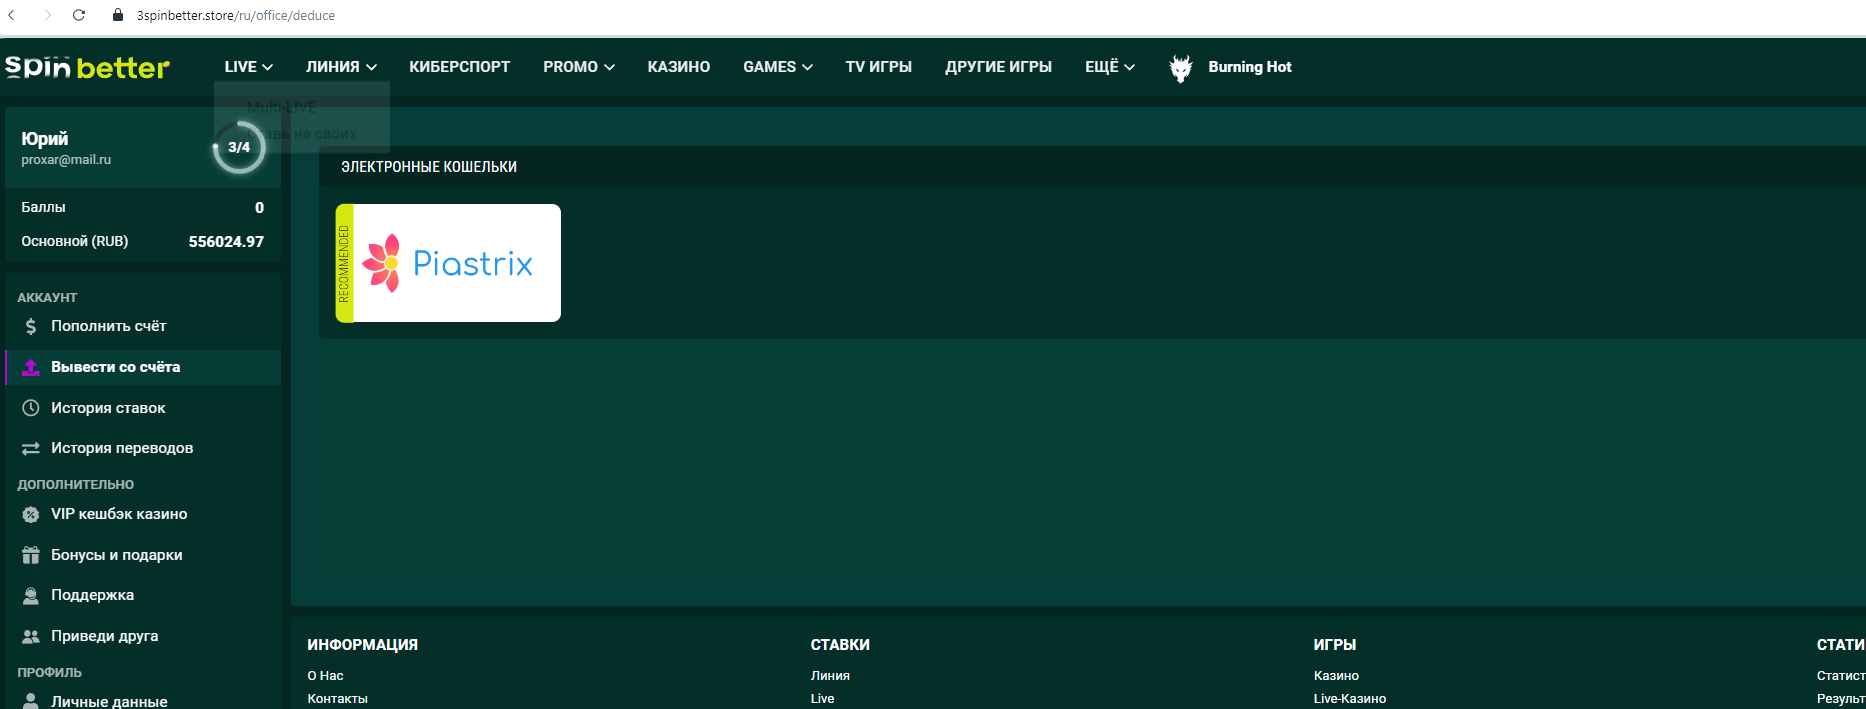Open the Поддержка support page
This screenshot has height=709, width=1866.
tap(143, 595)
